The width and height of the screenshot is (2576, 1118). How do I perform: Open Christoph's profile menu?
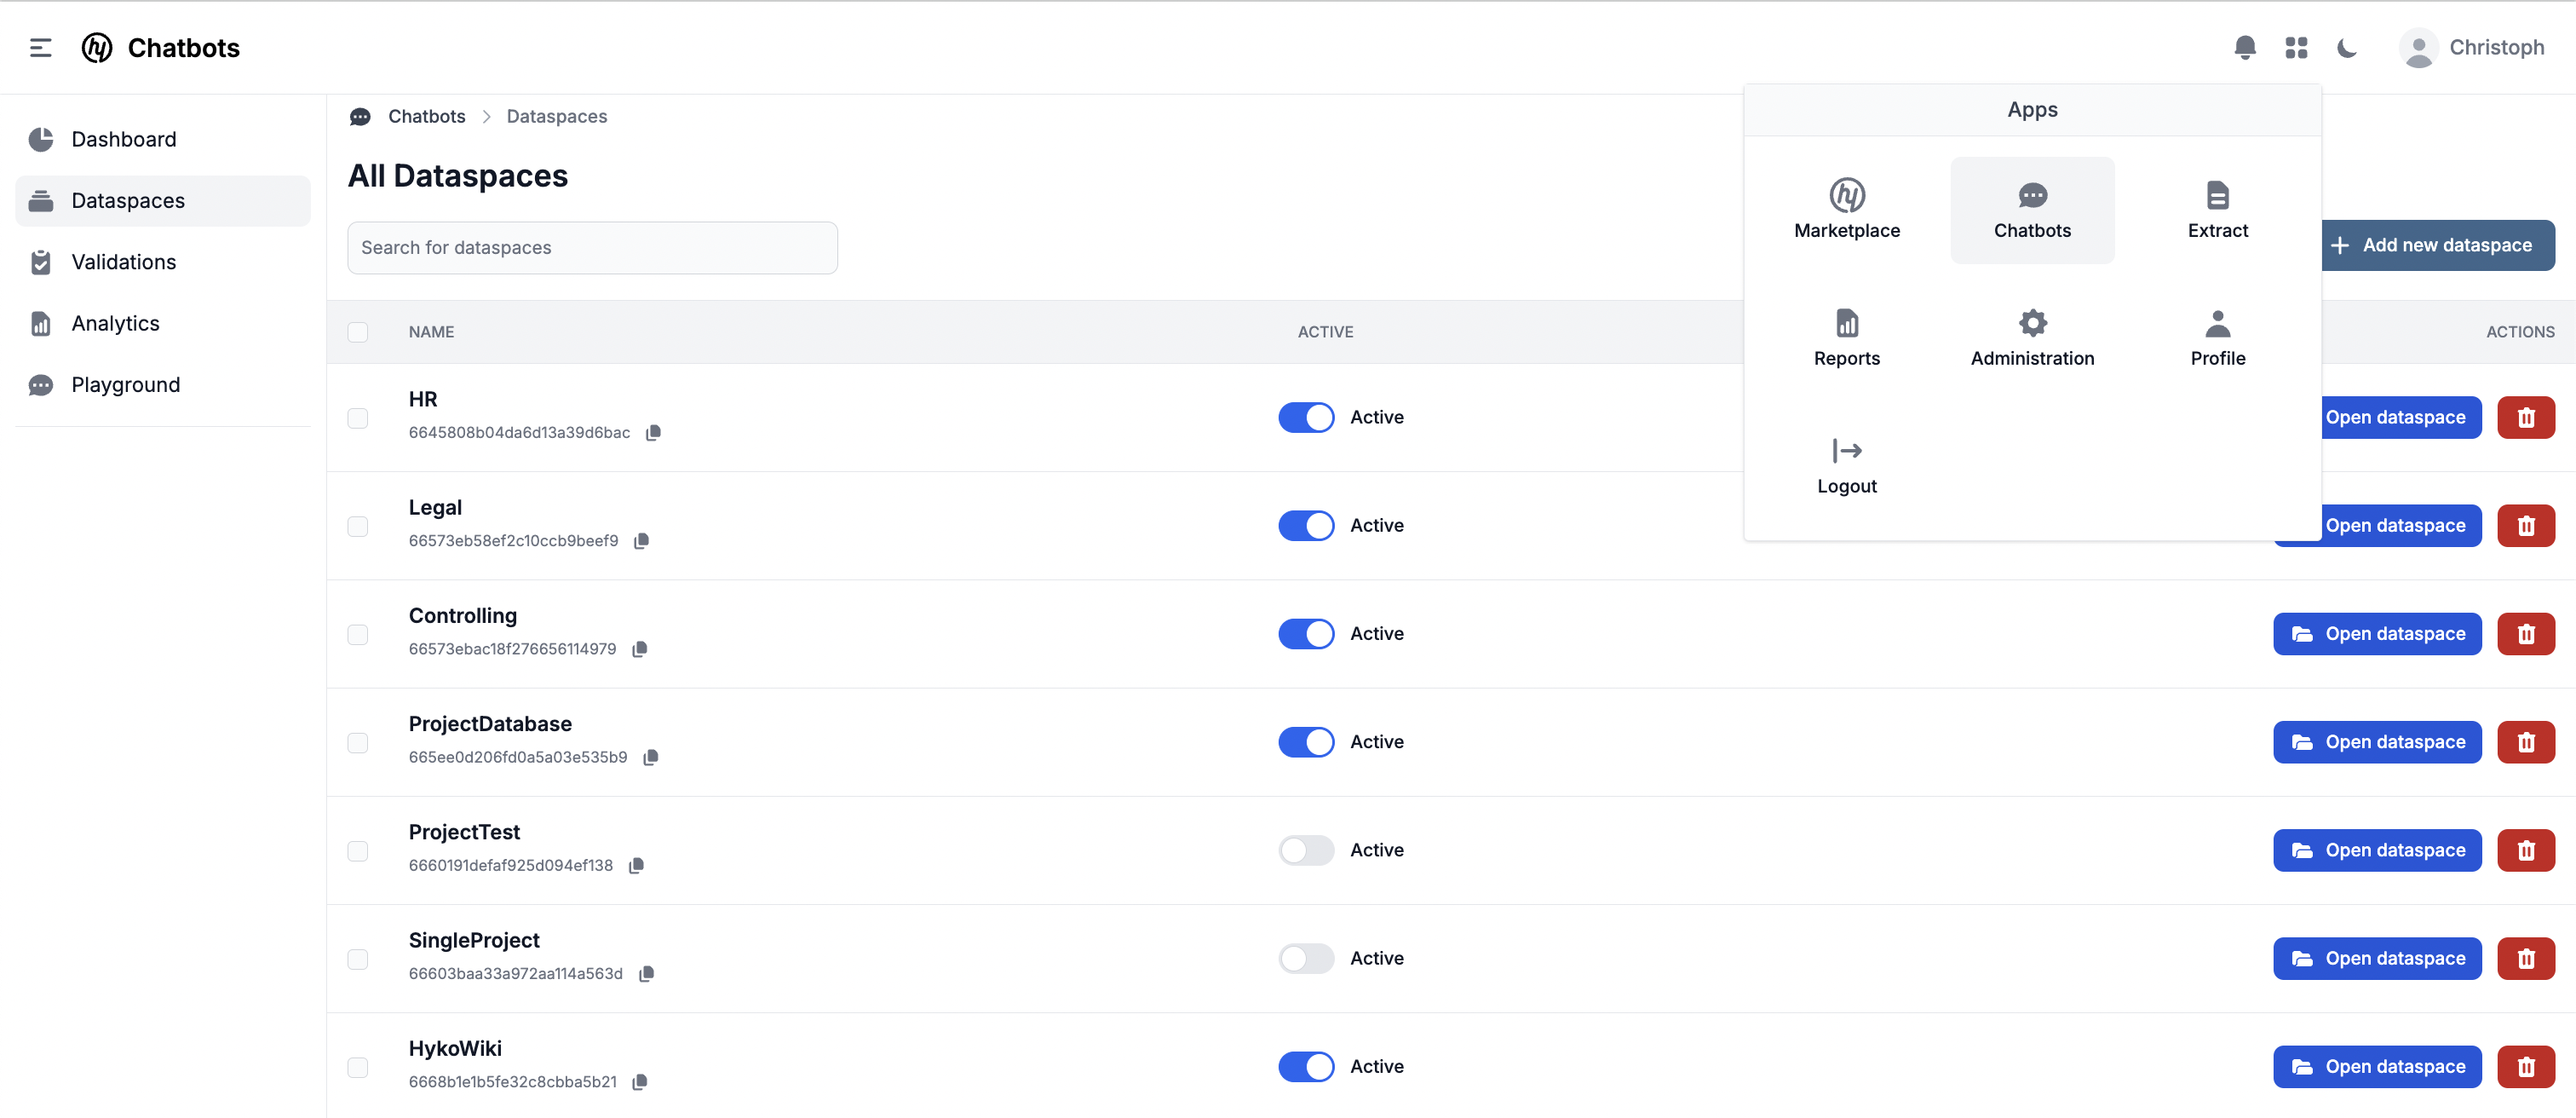tap(2472, 47)
